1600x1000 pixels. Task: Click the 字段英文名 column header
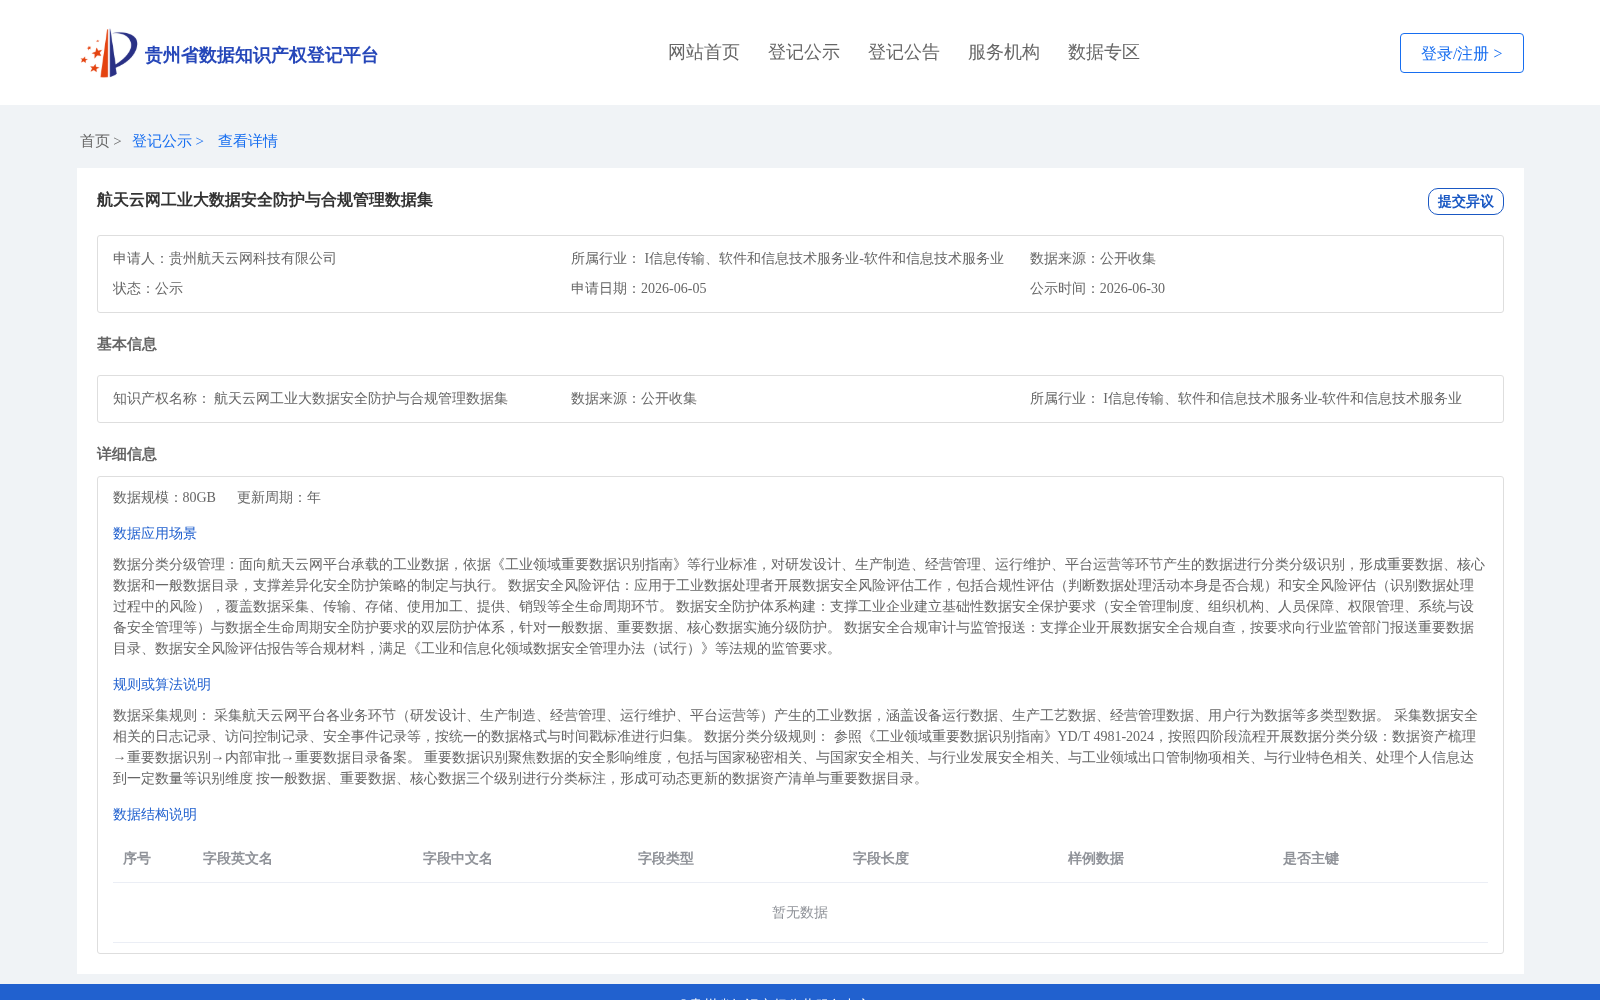click(238, 858)
